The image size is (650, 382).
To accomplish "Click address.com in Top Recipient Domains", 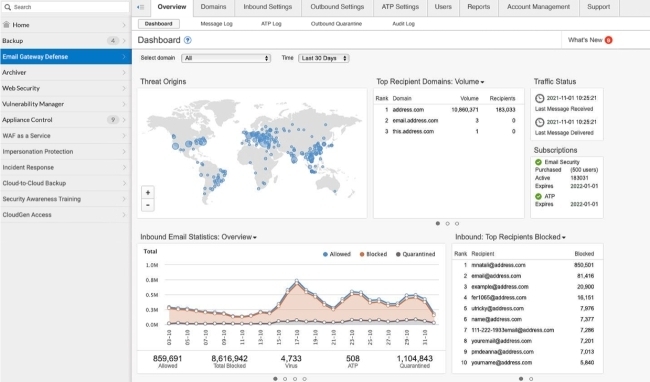I will [x=408, y=110].
